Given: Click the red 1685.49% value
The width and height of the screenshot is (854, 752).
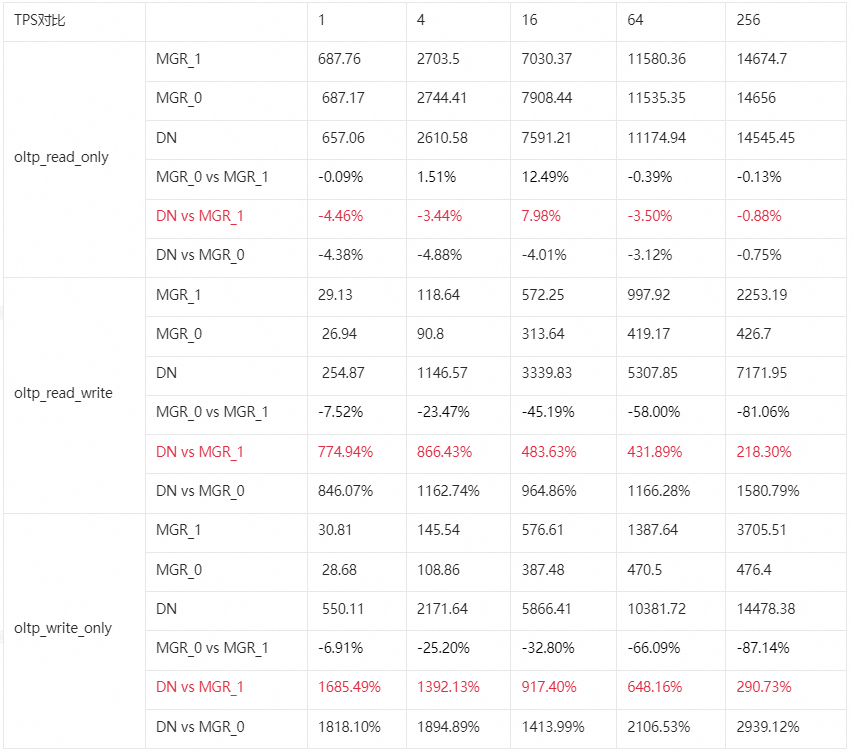Looking at the screenshot, I should pyautogui.click(x=349, y=687).
